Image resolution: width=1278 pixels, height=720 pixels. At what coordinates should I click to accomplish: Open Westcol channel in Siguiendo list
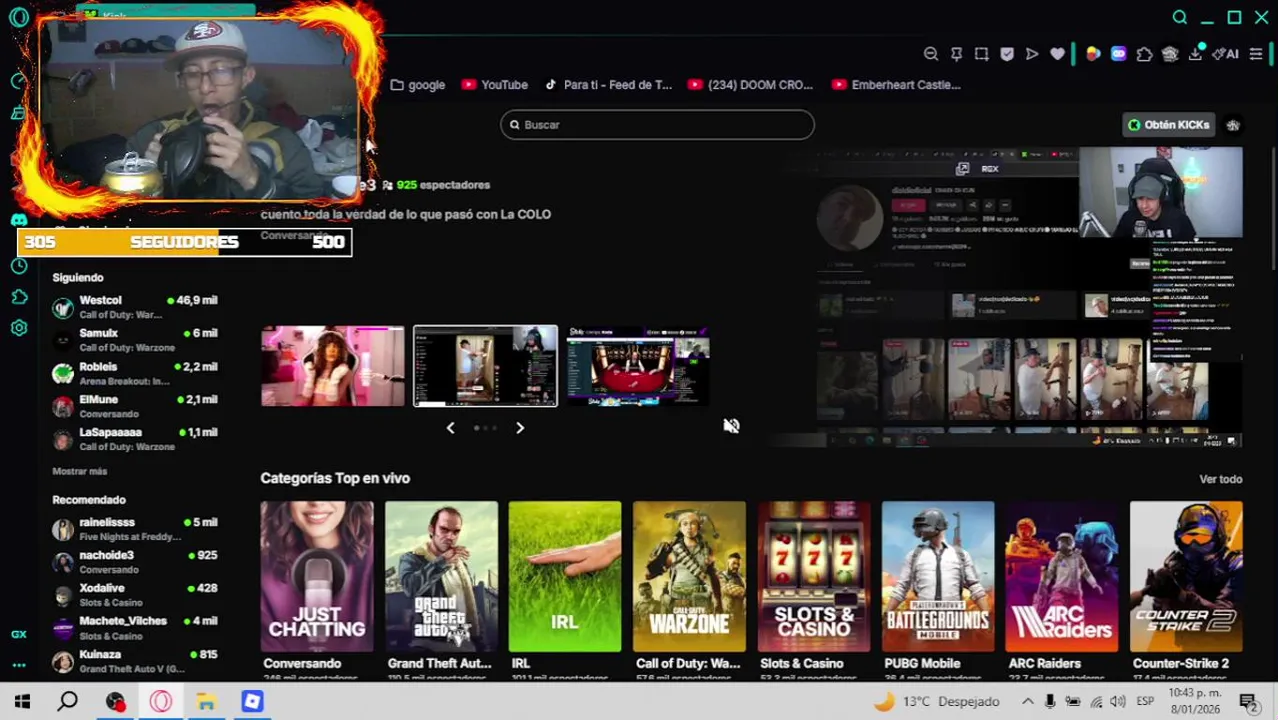click(x=135, y=307)
